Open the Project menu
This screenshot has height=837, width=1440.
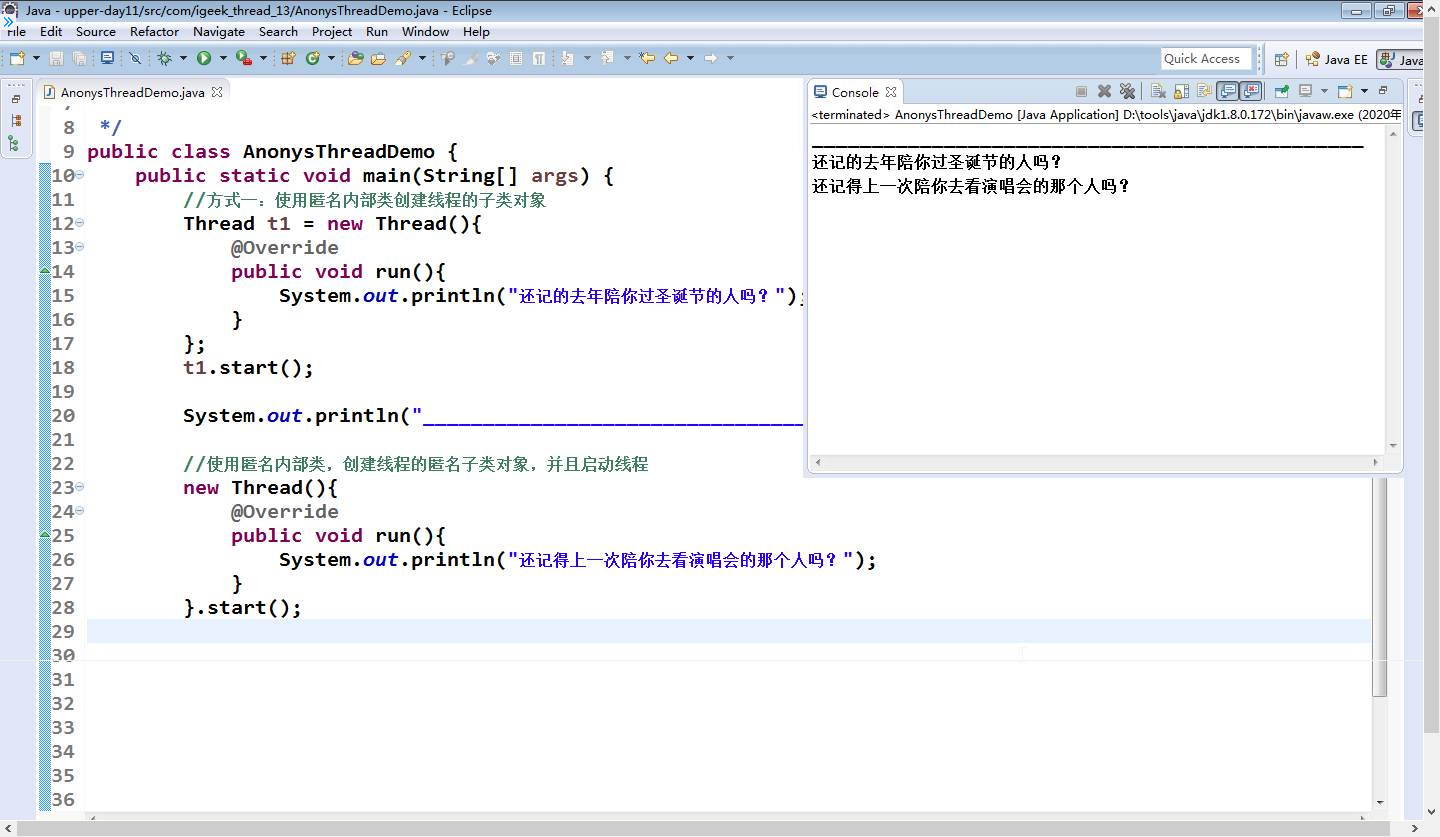[x=332, y=31]
